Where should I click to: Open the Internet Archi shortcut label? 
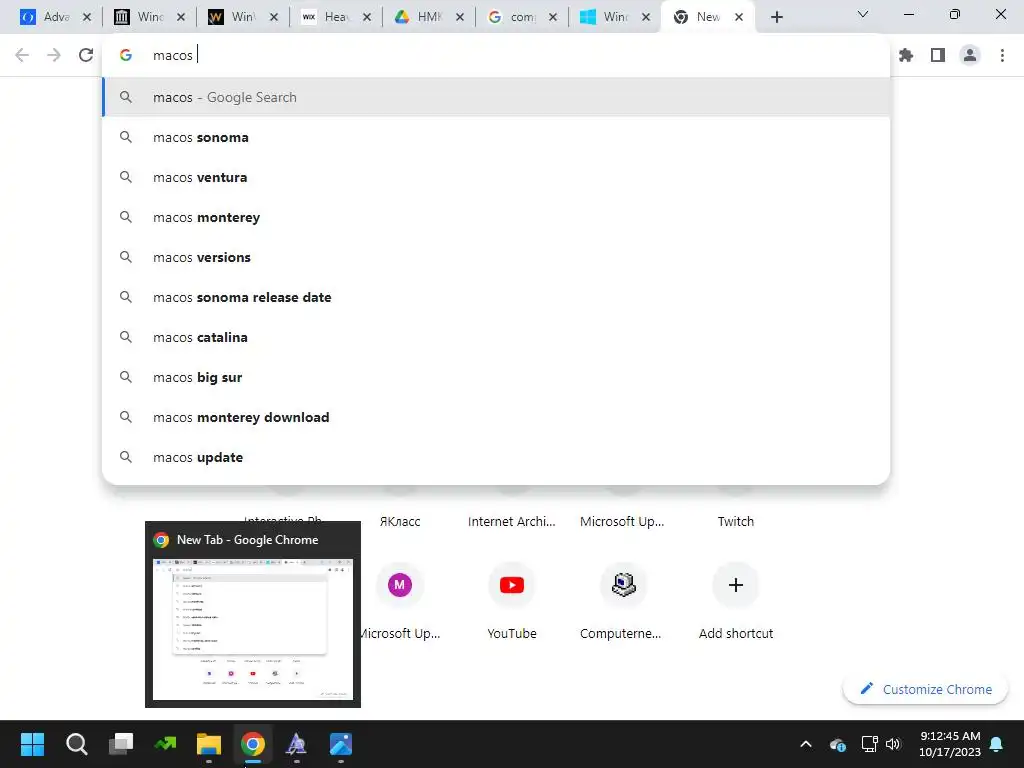point(511,521)
